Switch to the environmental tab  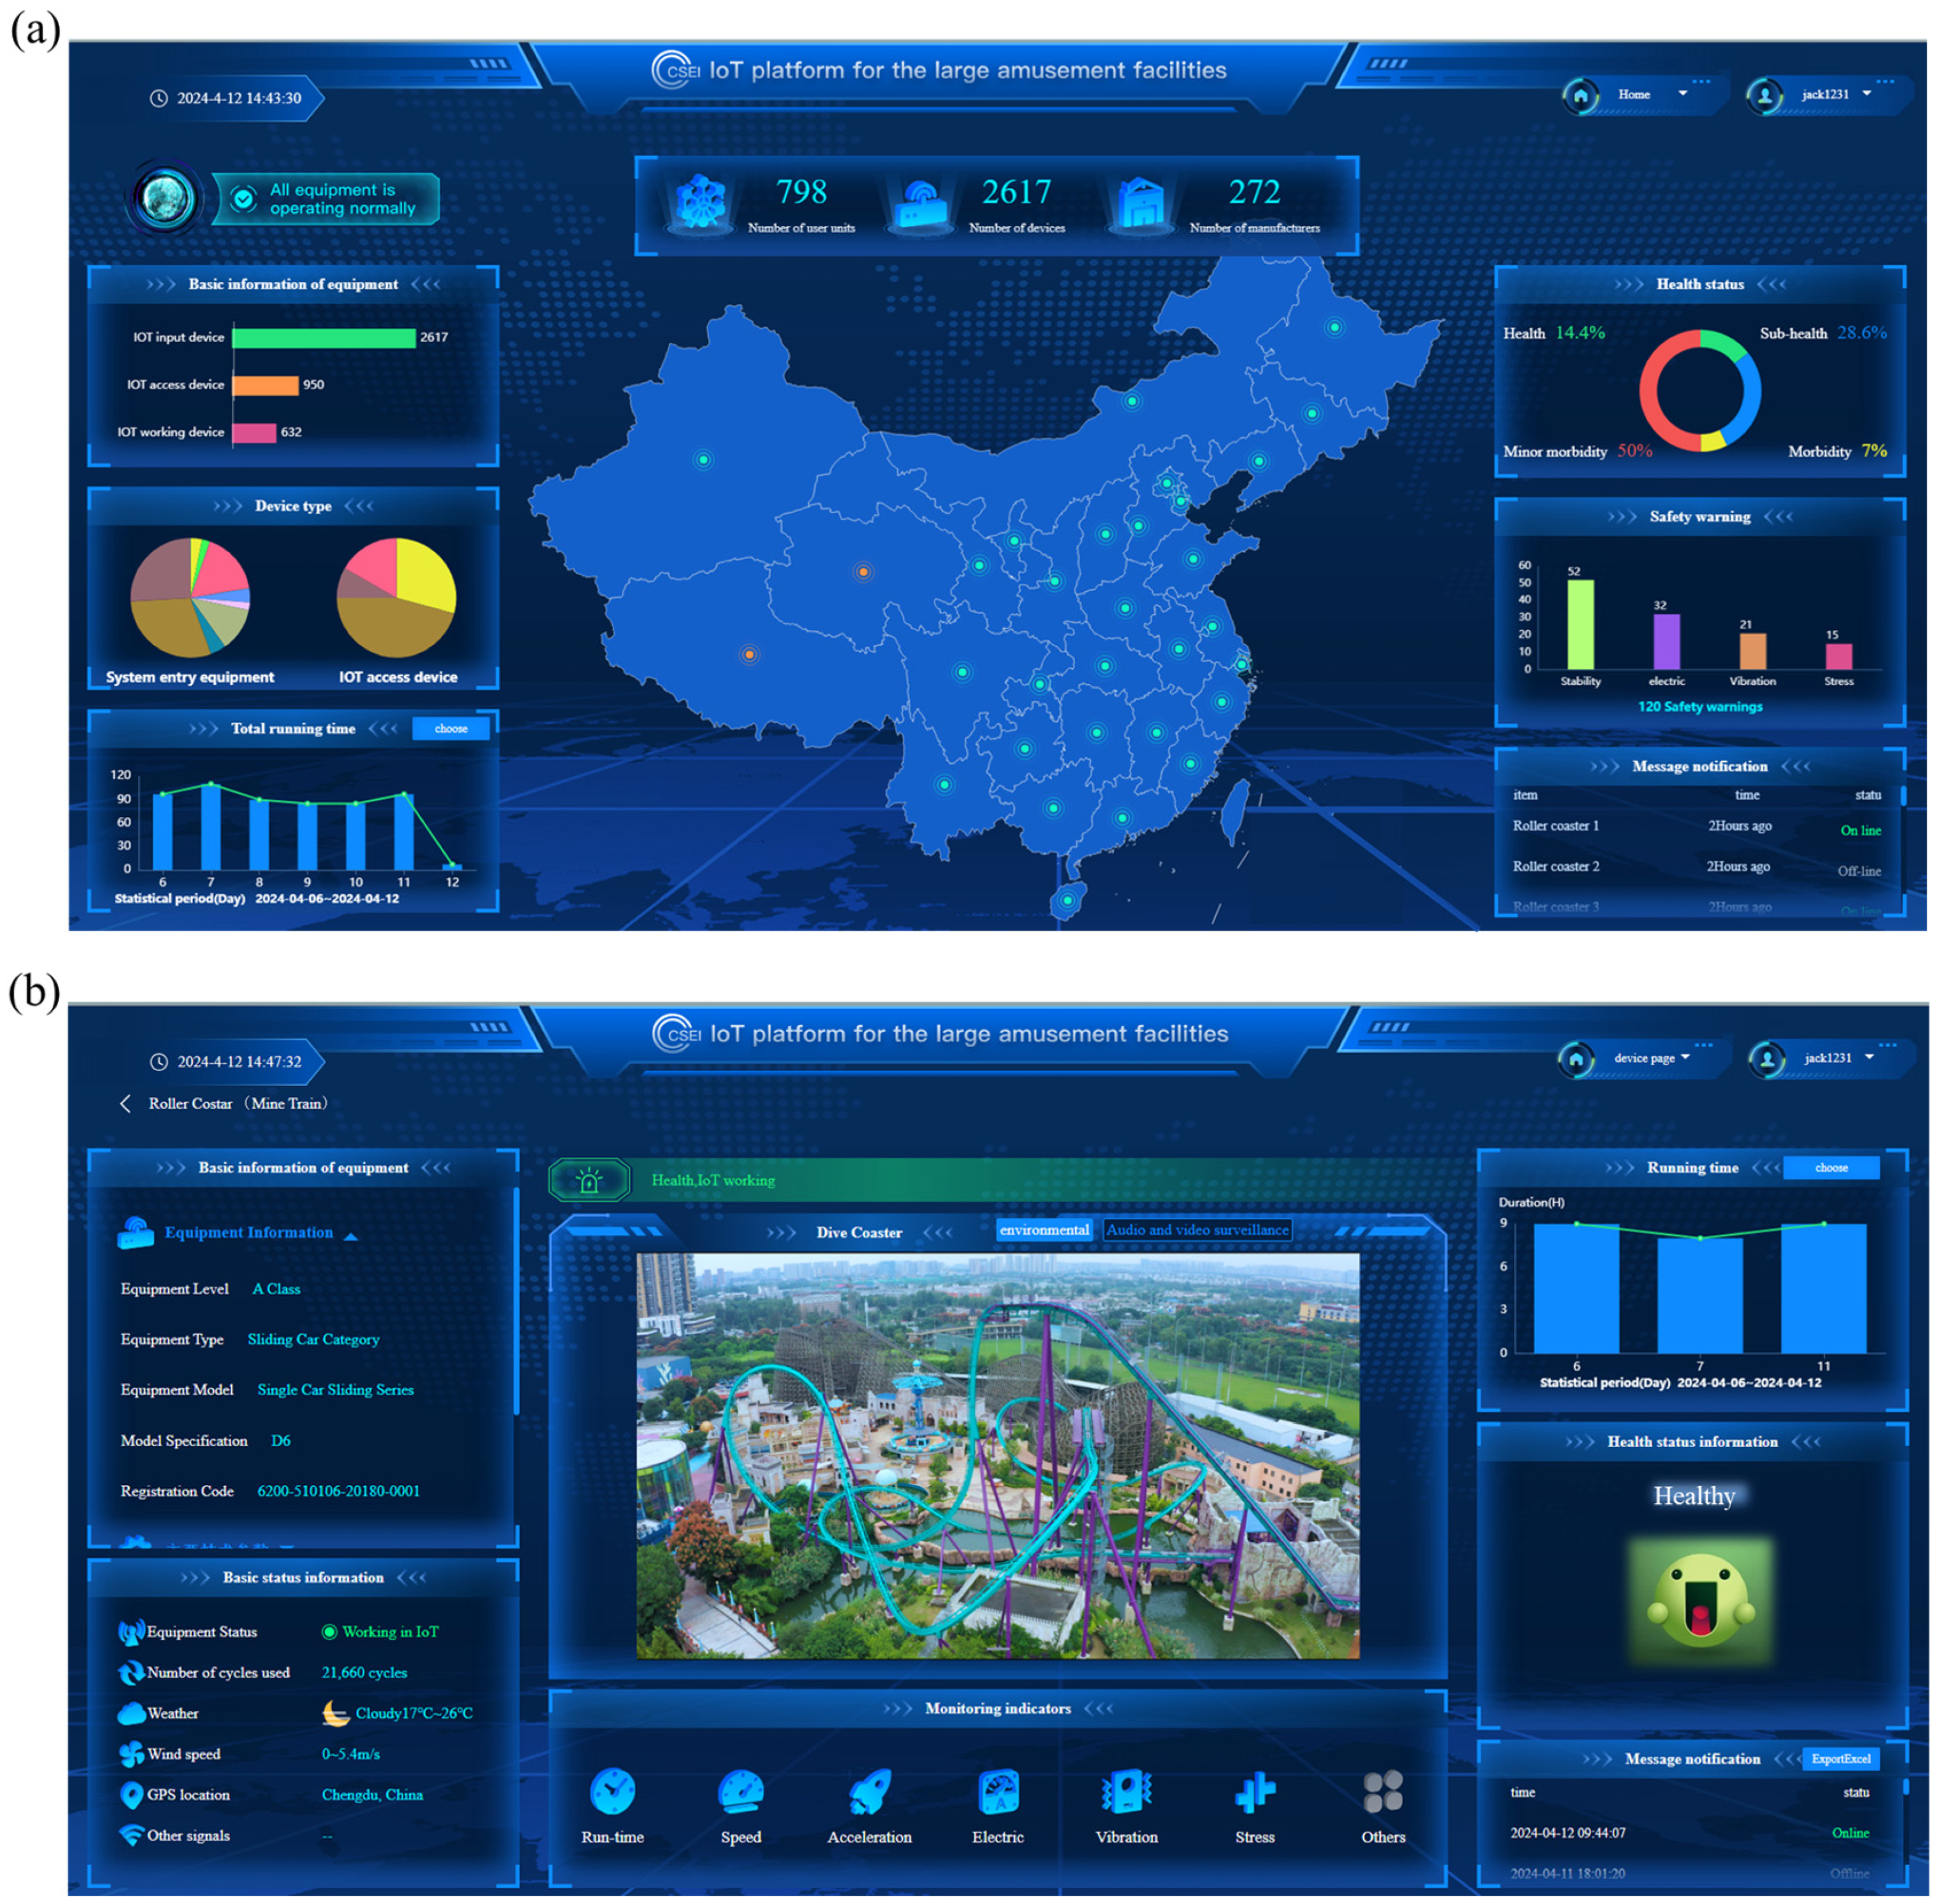1044,1230
